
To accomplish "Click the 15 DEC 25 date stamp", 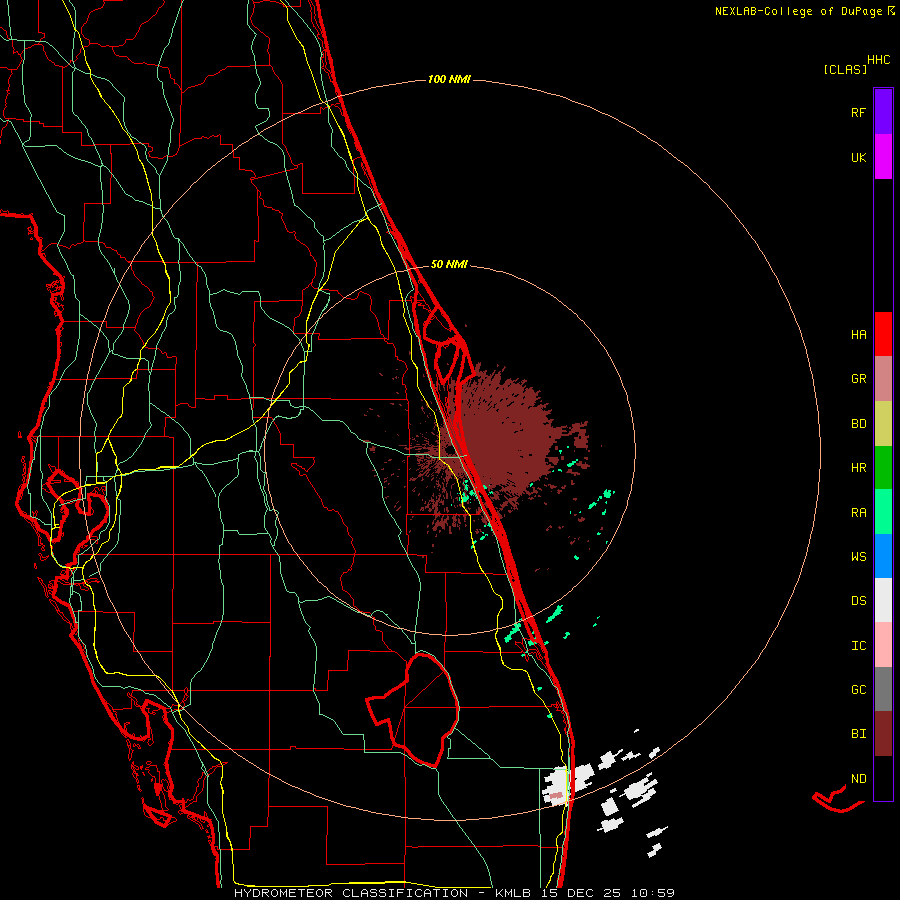I will (581, 893).
